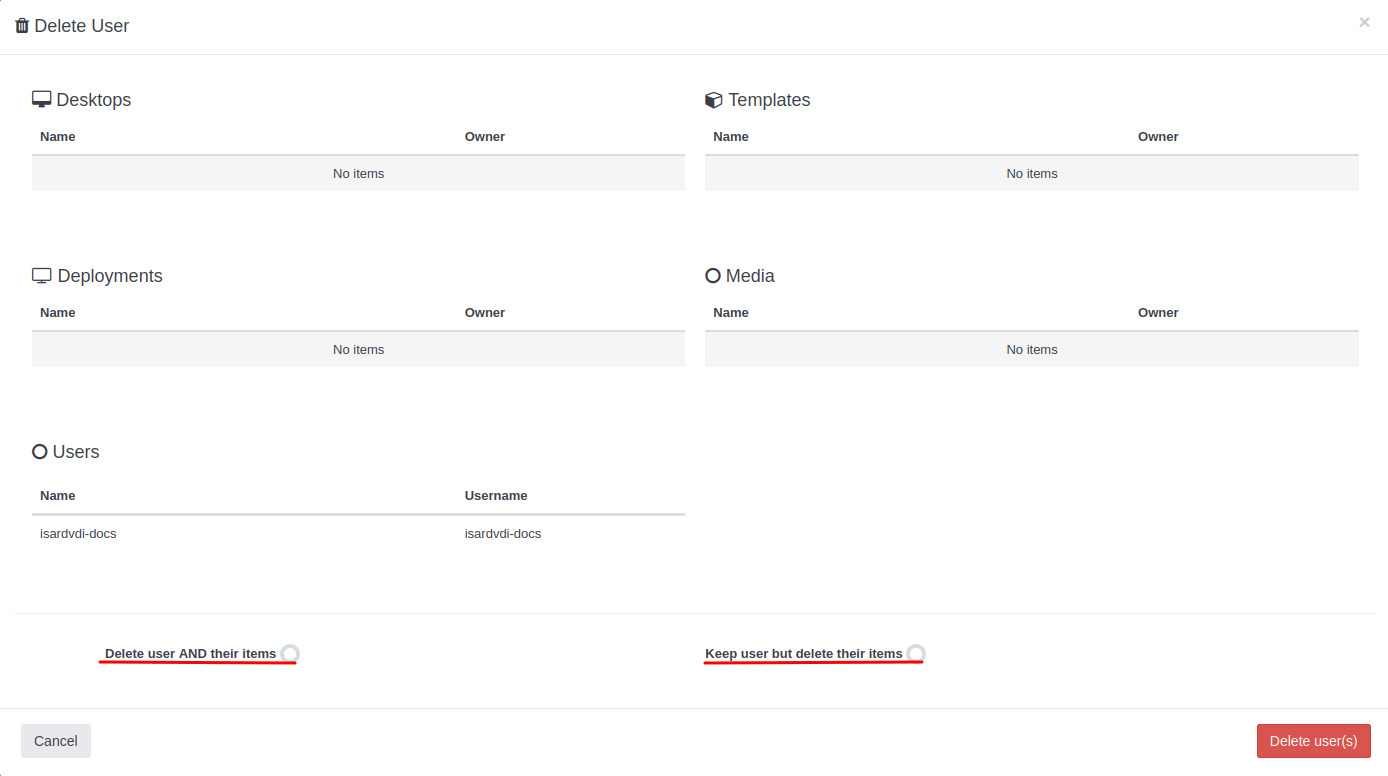The height and width of the screenshot is (776, 1388).
Task: Click the monitor icon next to Desktops heading
Action: coord(42,100)
